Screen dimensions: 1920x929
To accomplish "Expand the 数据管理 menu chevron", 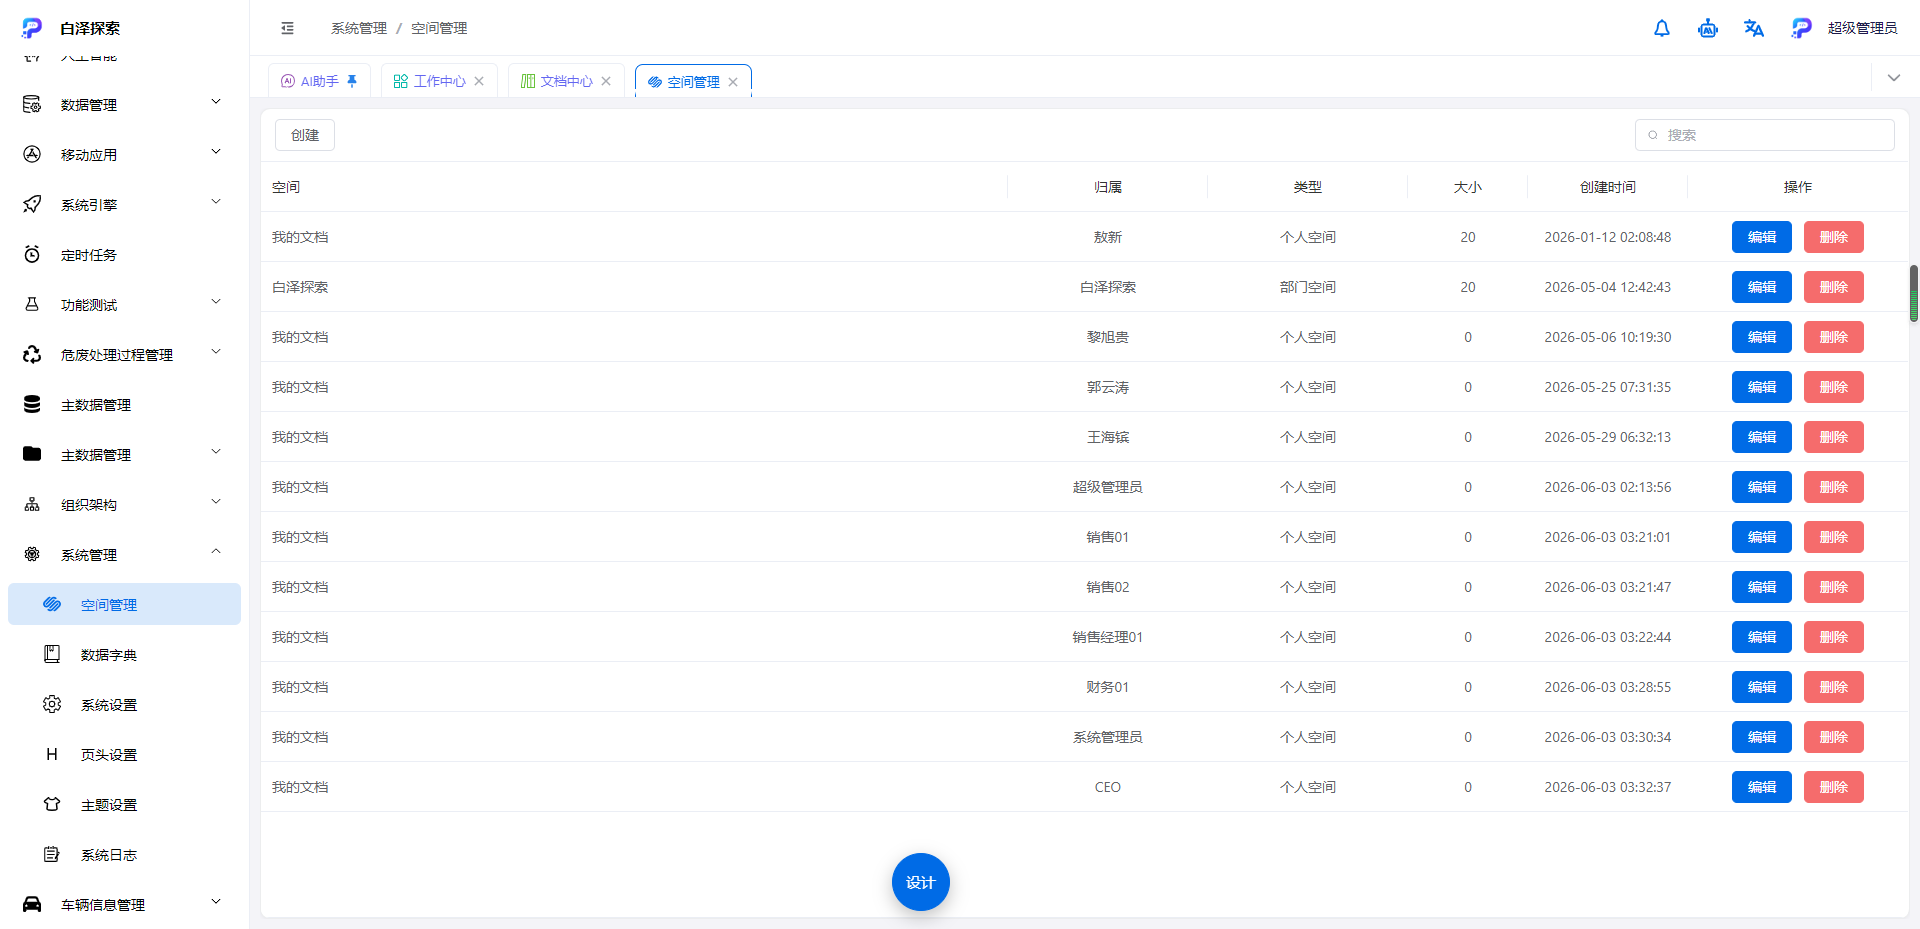I will 216,102.
